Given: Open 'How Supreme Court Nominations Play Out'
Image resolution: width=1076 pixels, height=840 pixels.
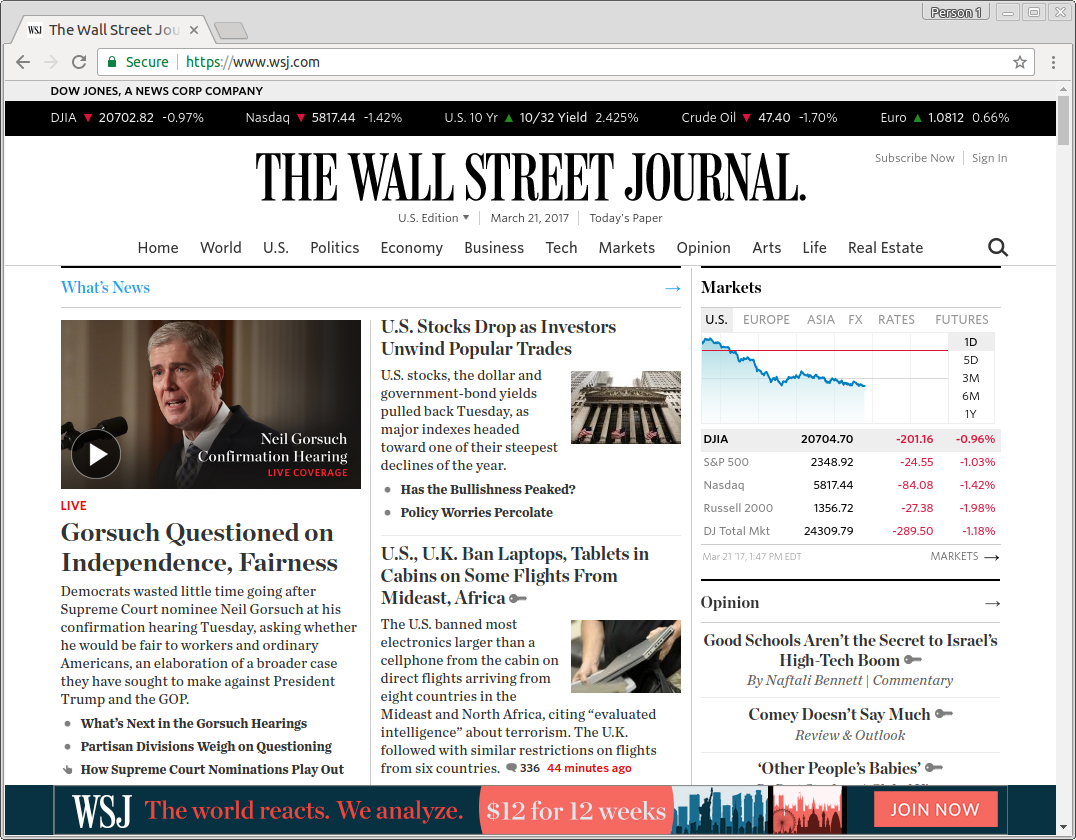Looking at the screenshot, I should (212, 769).
